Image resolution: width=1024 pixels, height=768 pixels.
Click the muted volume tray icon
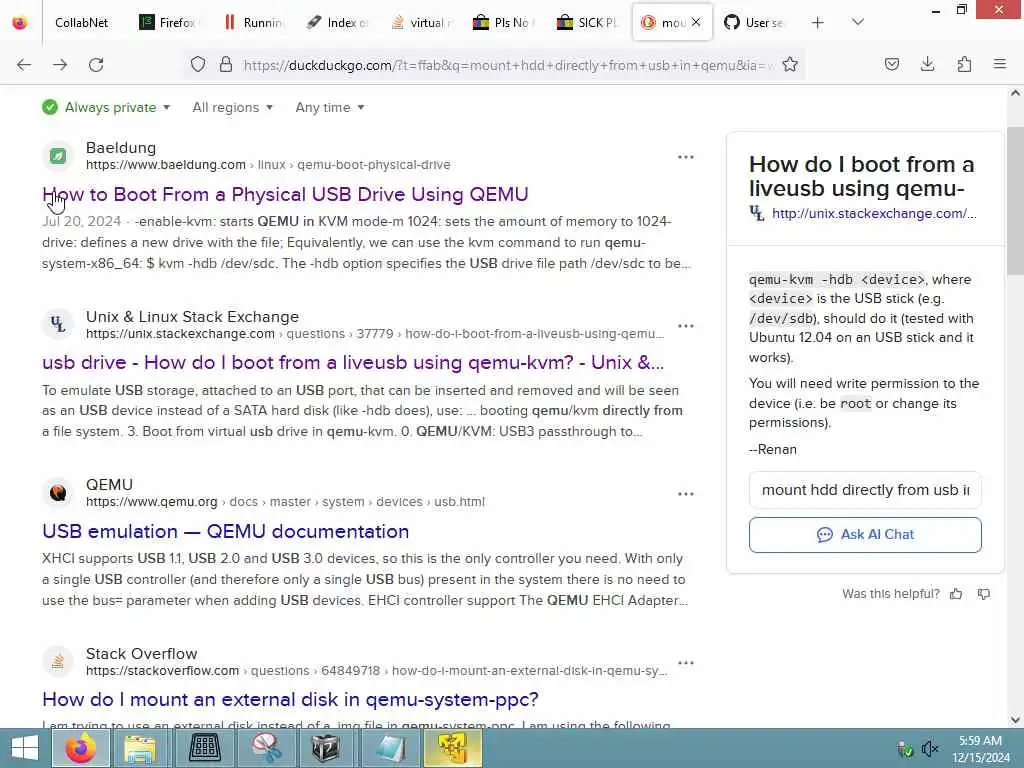[929, 748]
